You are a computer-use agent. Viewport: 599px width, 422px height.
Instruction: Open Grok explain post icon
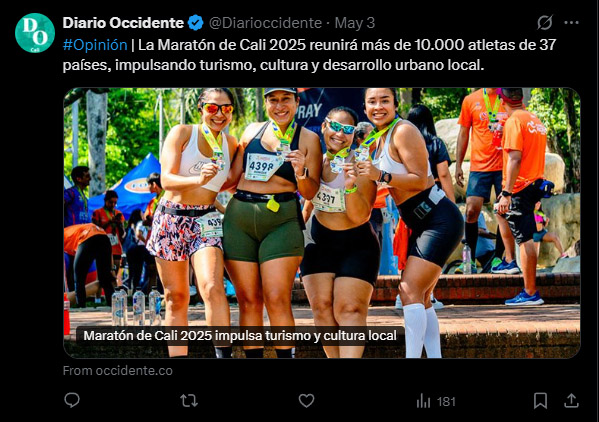coord(545,23)
